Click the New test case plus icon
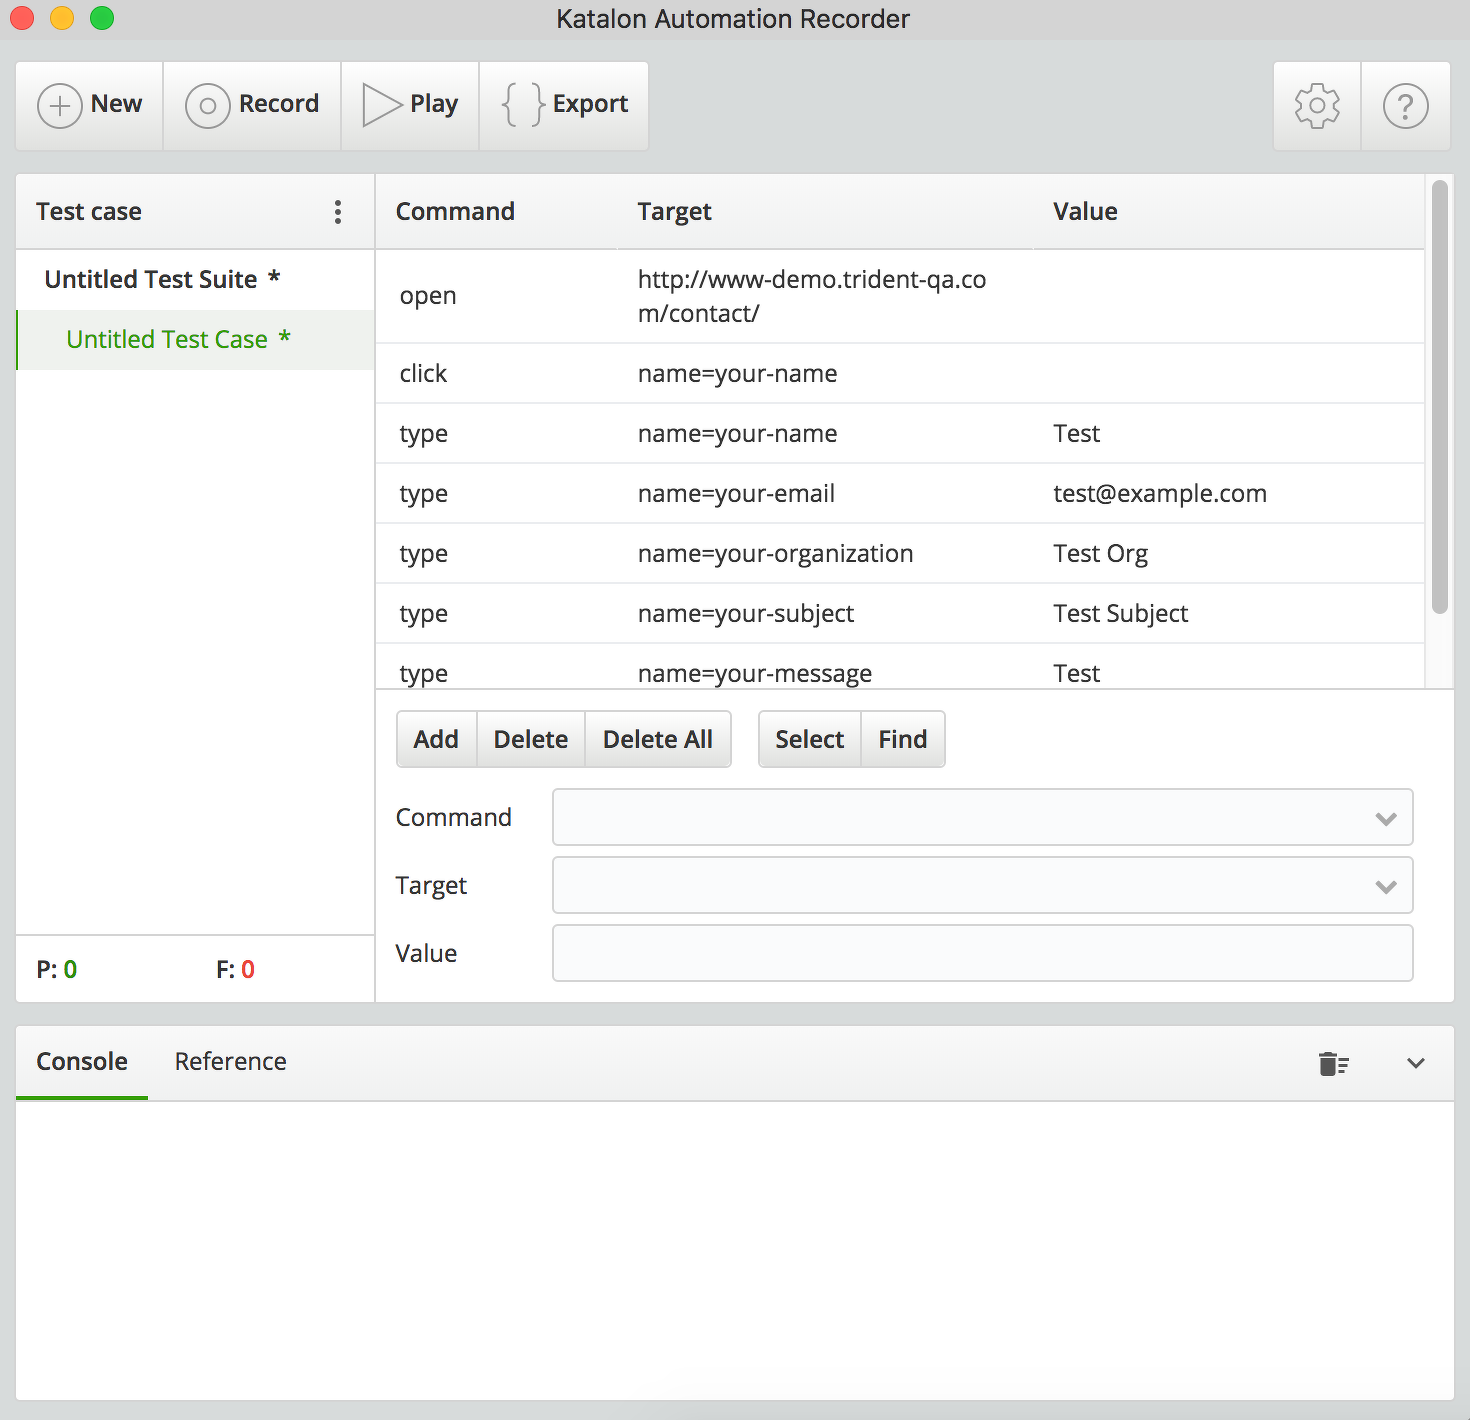 (x=60, y=105)
